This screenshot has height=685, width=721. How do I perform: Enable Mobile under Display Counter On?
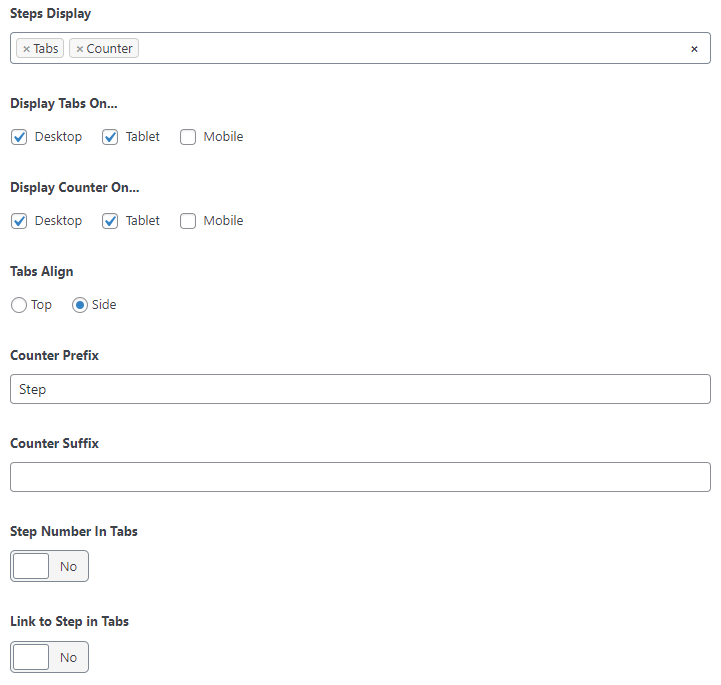click(x=188, y=221)
